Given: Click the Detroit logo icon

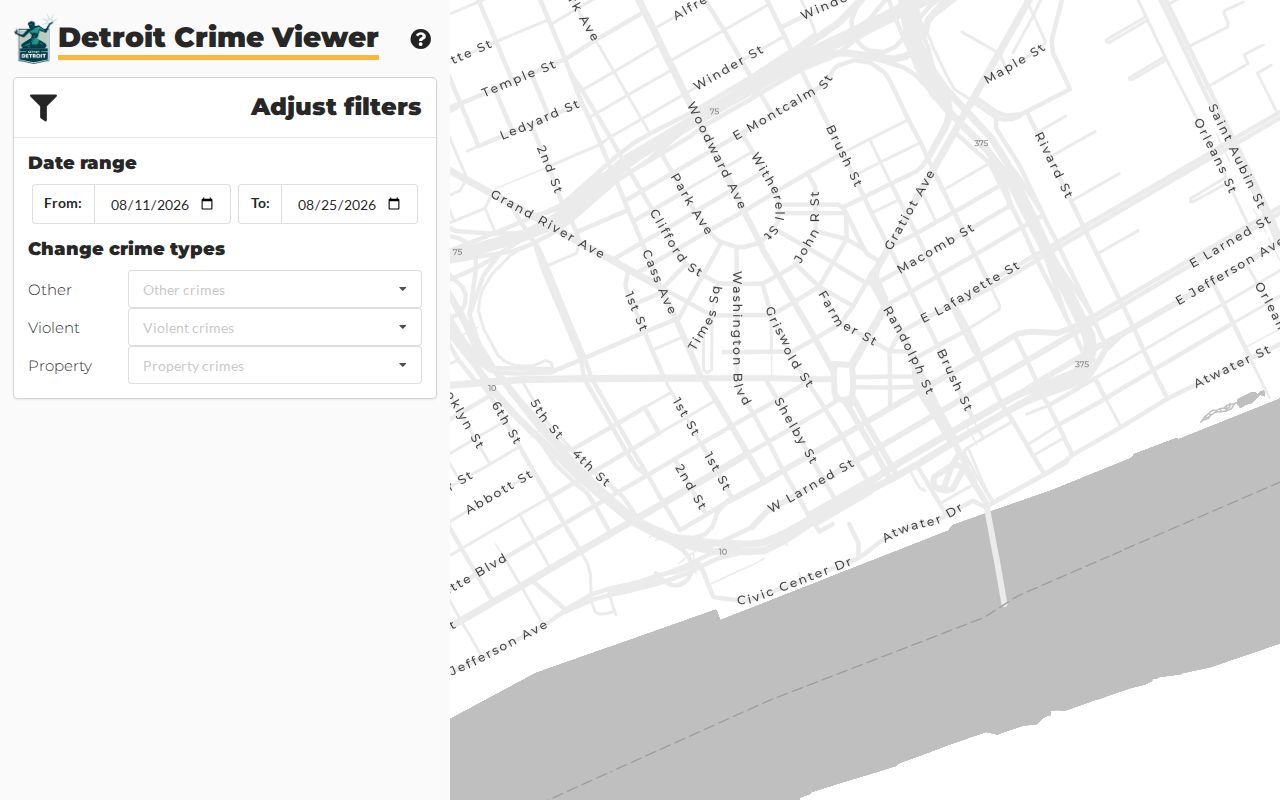Looking at the screenshot, I should pyautogui.click(x=33, y=40).
